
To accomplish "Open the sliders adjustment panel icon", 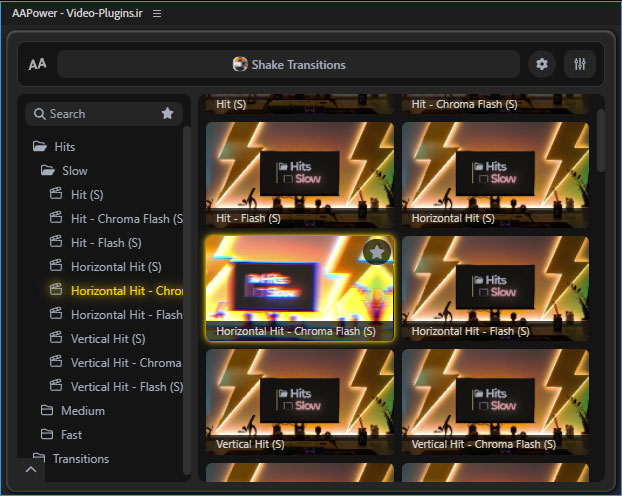I will point(580,65).
